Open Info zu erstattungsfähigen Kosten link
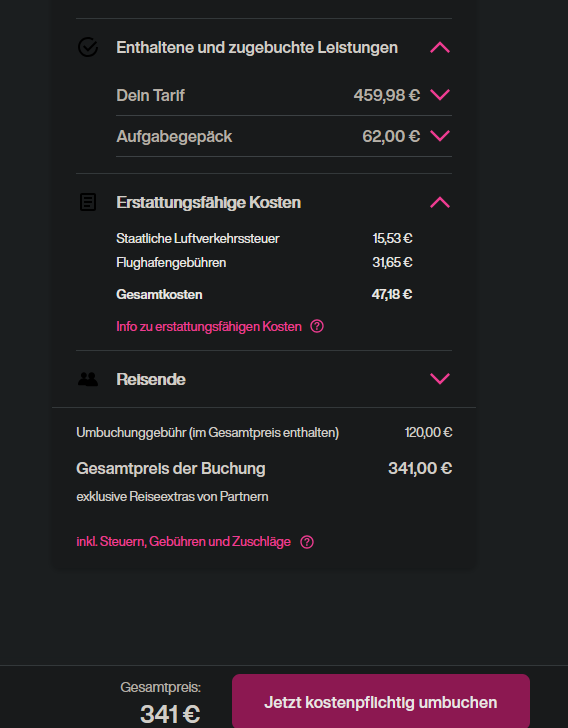 pos(209,326)
